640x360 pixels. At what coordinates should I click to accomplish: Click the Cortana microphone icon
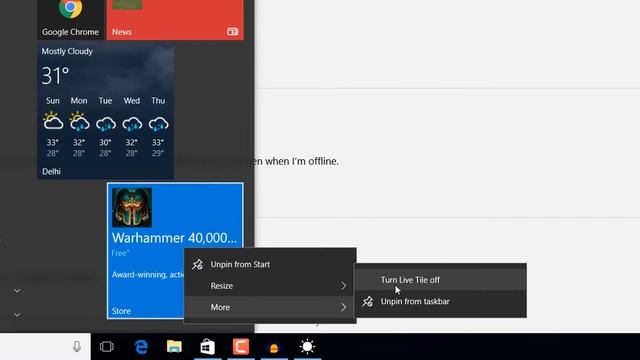tap(77, 347)
